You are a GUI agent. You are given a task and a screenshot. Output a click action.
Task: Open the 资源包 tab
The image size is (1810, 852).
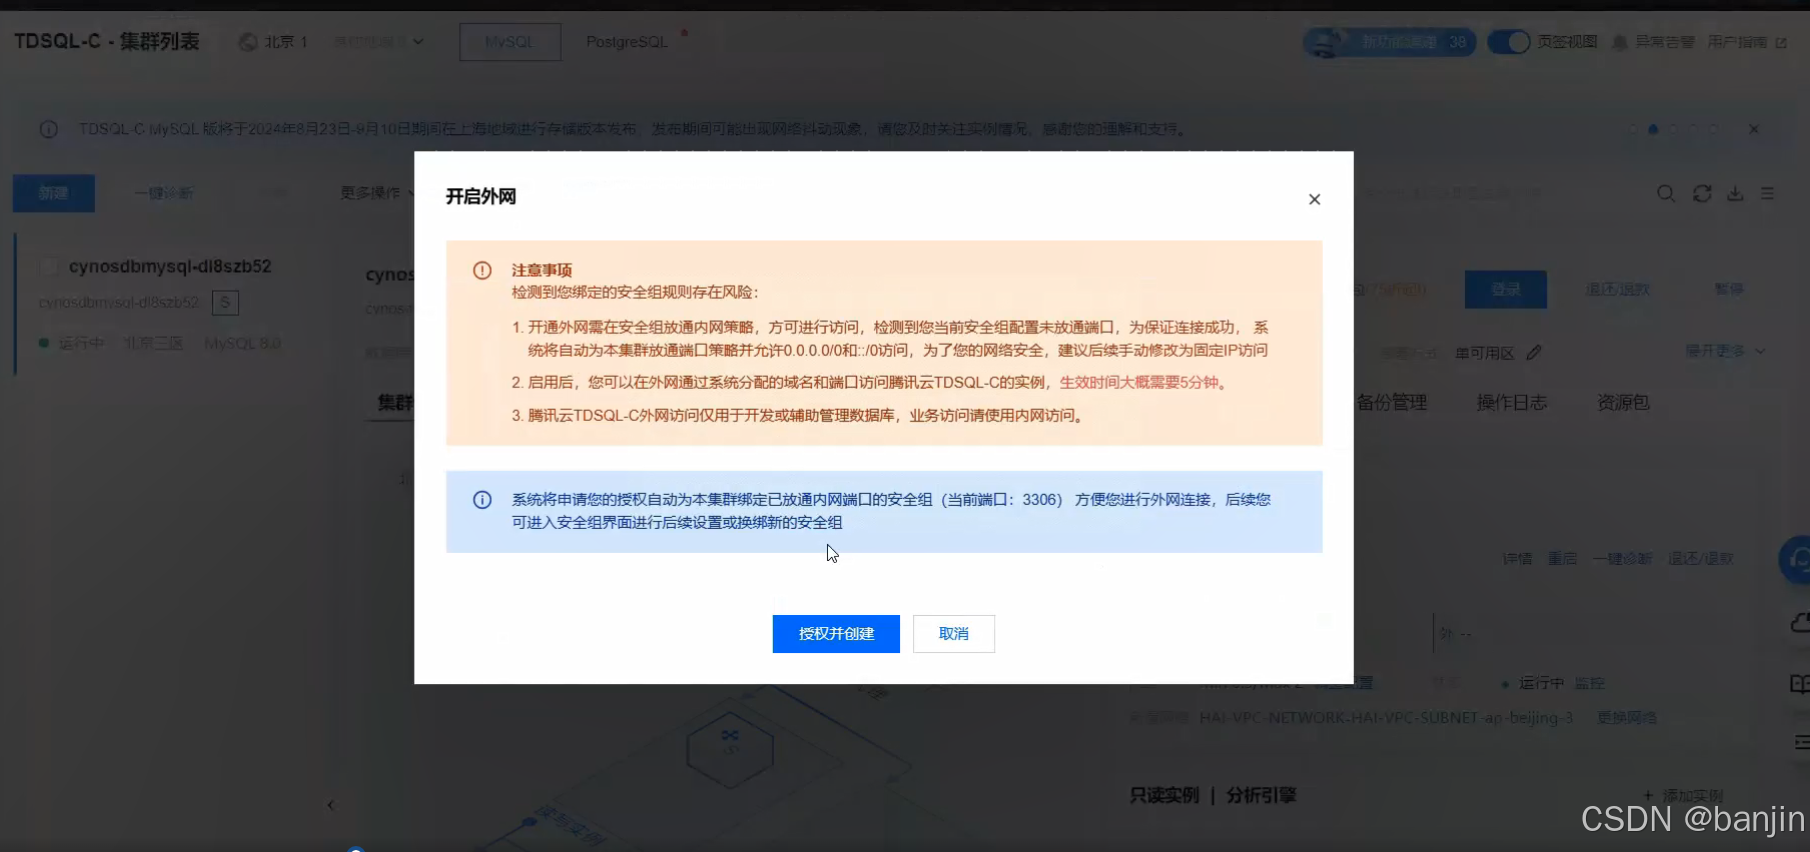[1623, 402]
